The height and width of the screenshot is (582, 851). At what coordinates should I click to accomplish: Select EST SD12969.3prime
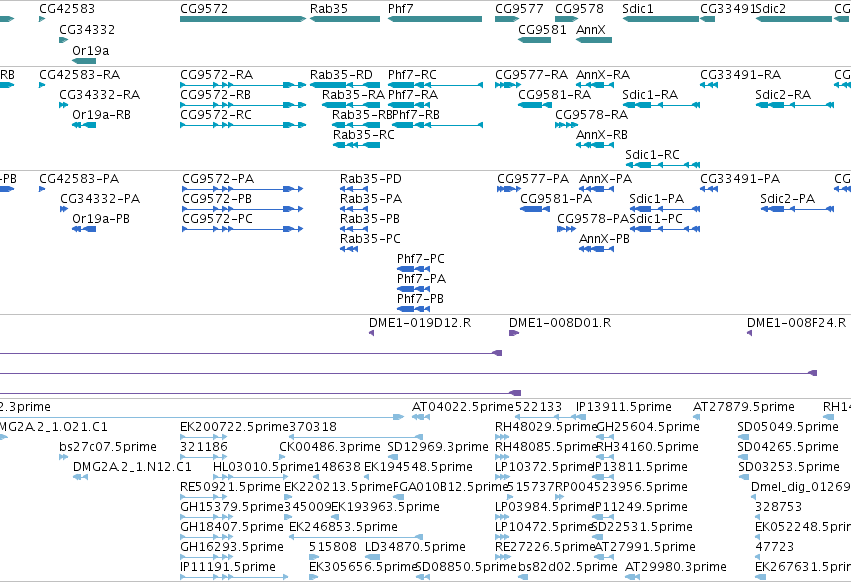[438, 447]
